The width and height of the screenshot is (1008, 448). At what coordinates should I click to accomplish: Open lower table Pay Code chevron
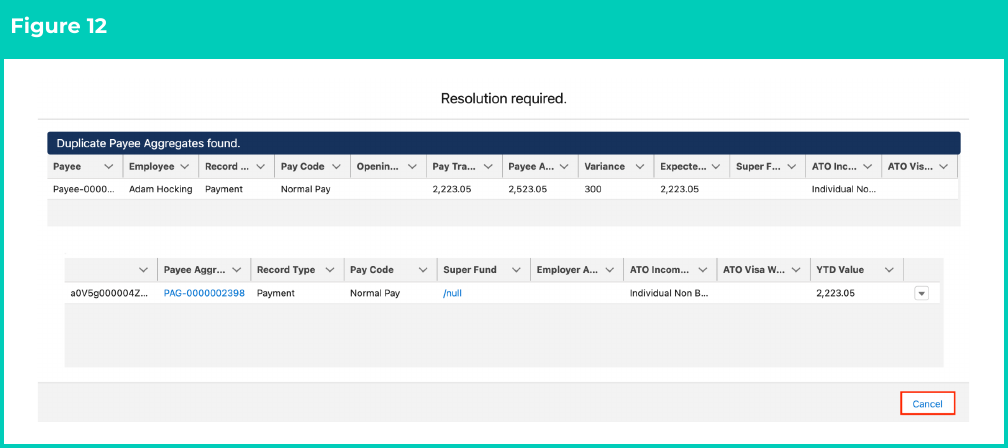[422, 270]
